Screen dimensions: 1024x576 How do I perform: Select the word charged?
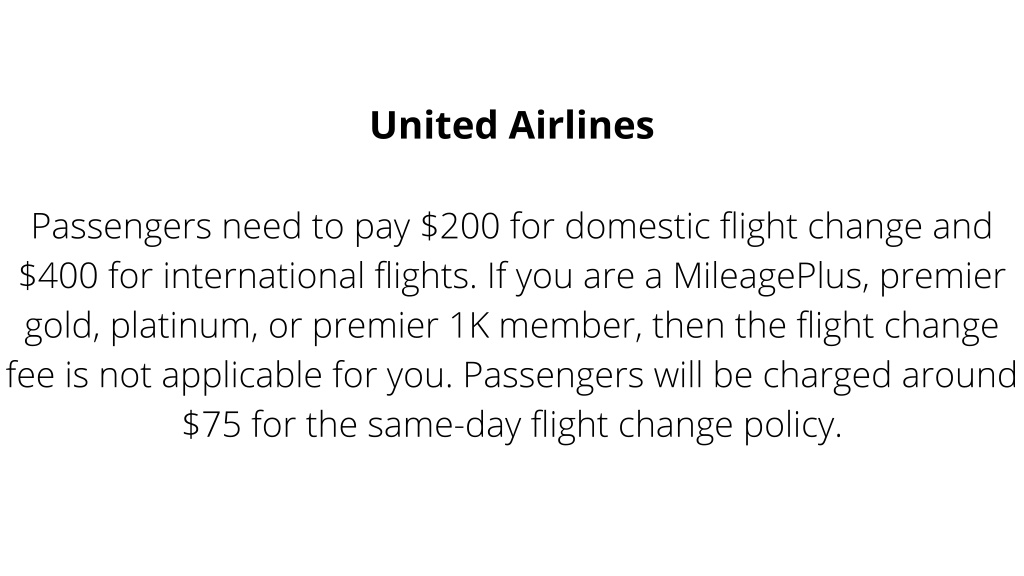pos(827,376)
